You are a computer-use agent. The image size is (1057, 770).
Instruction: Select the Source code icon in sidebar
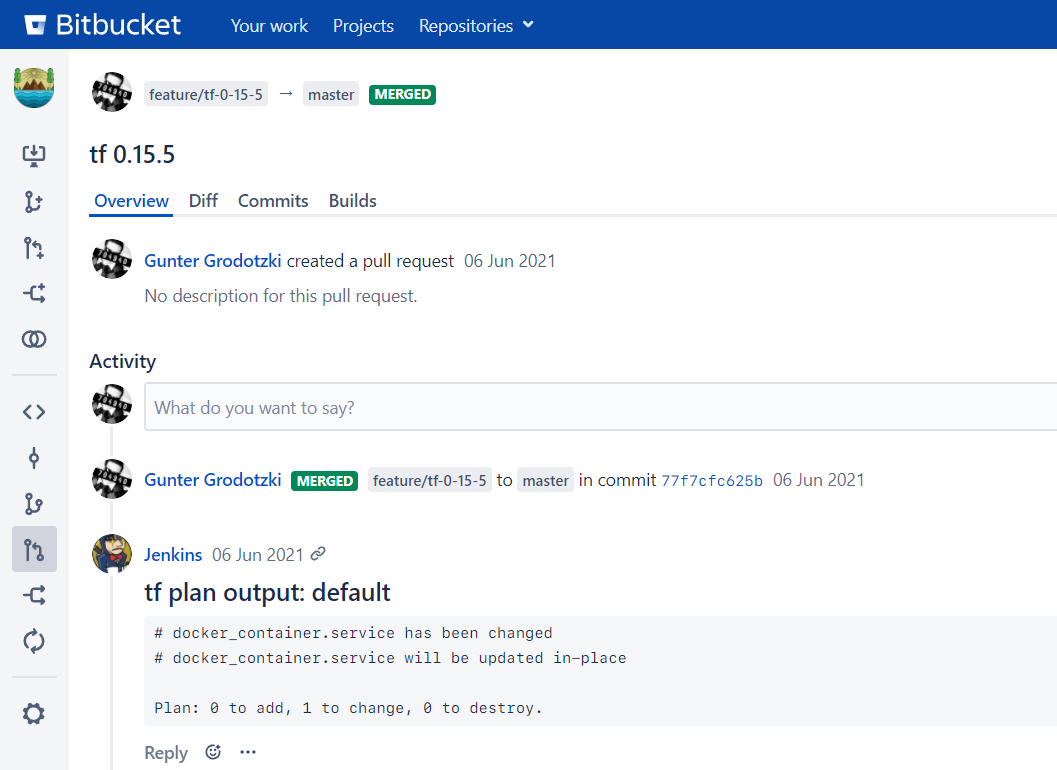(33, 411)
